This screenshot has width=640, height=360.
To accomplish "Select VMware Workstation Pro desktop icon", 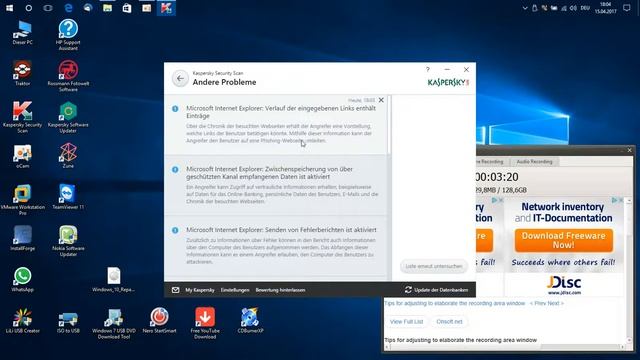I will (x=22, y=200).
